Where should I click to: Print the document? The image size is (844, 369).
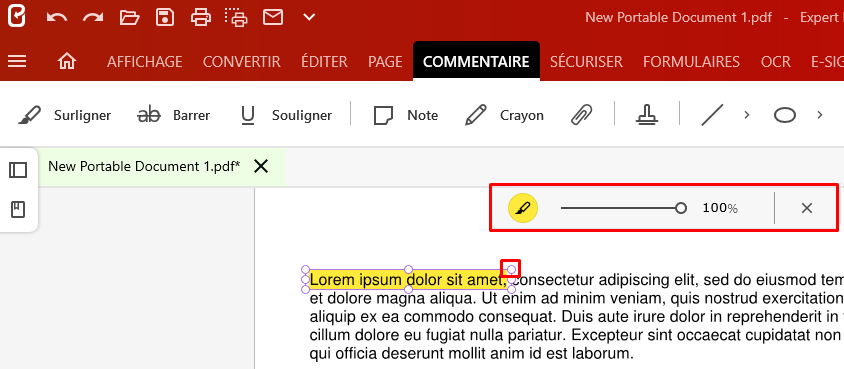pos(201,17)
